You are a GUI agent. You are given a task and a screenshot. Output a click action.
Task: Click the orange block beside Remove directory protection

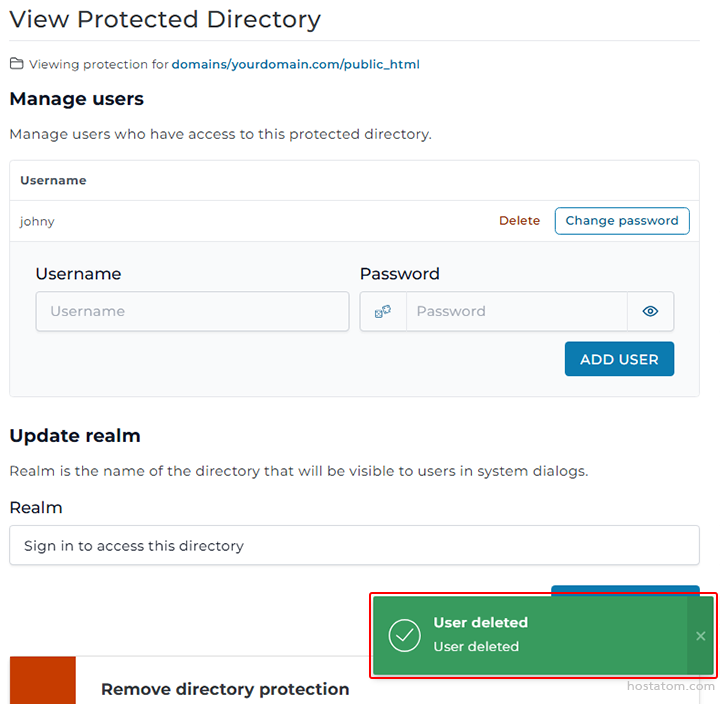(43, 680)
